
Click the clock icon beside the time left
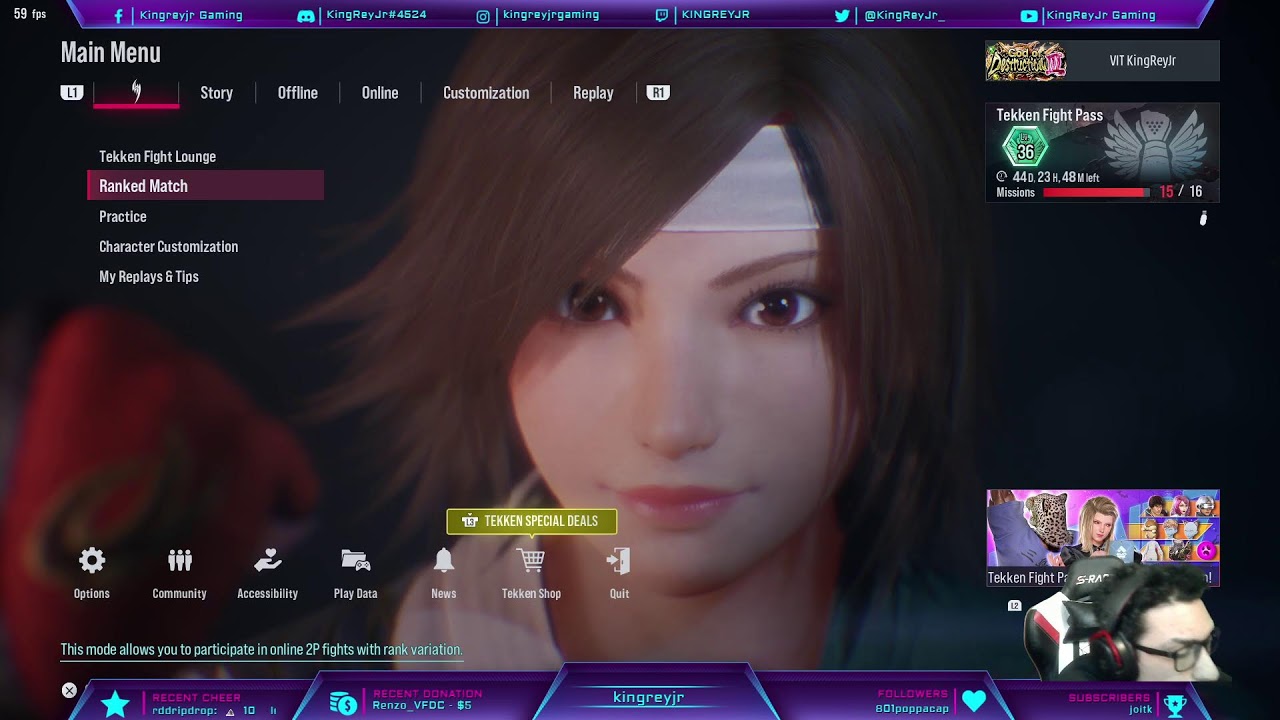1002,177
